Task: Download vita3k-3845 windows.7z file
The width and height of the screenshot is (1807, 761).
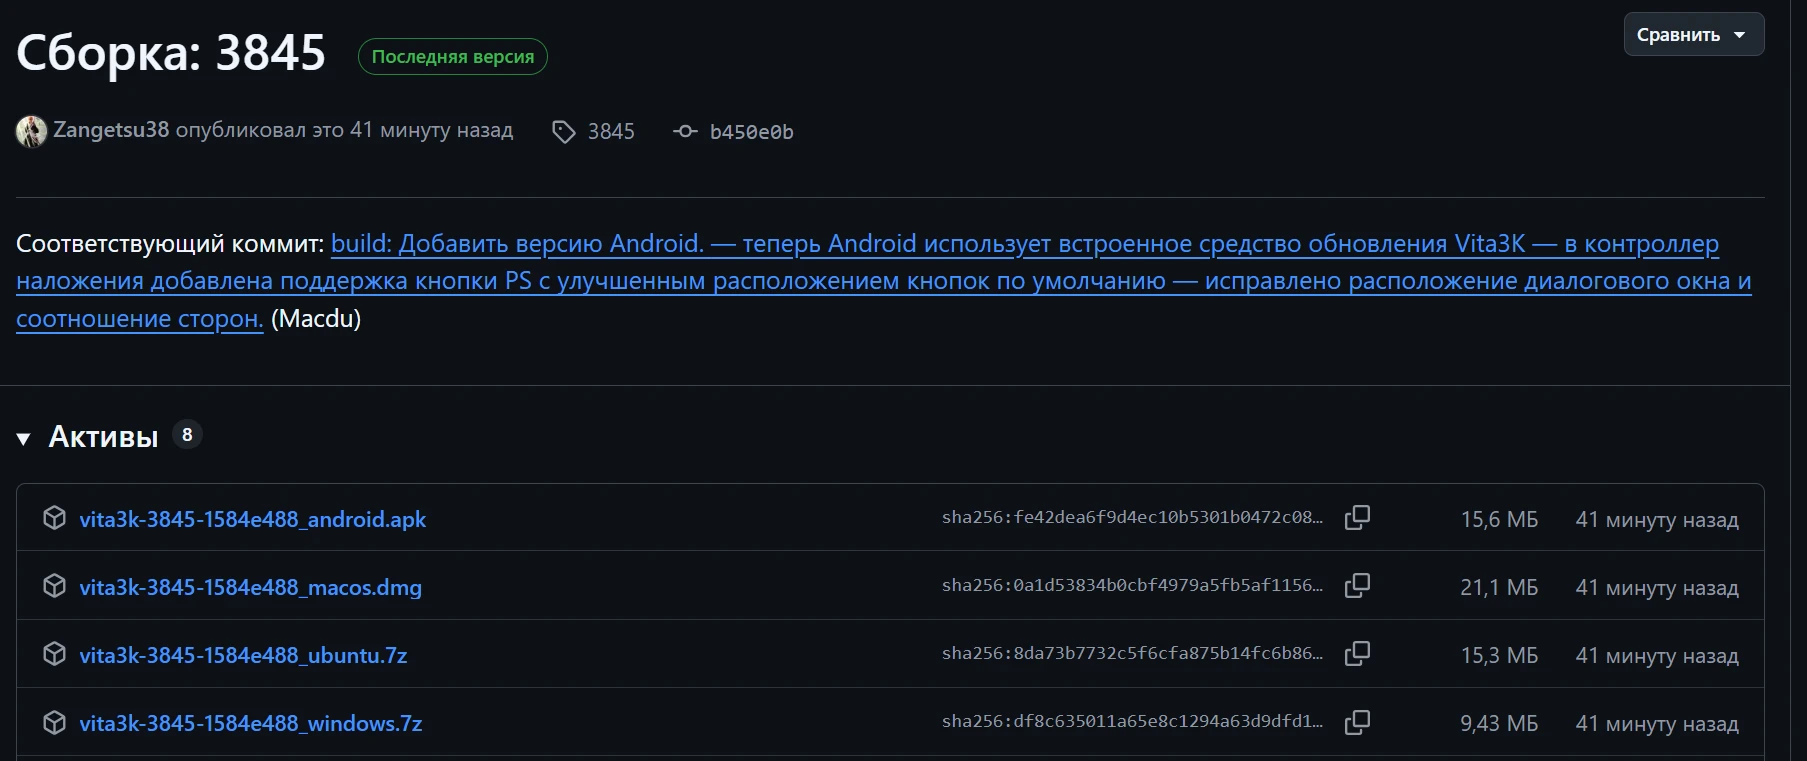Action: pos(250,723)
